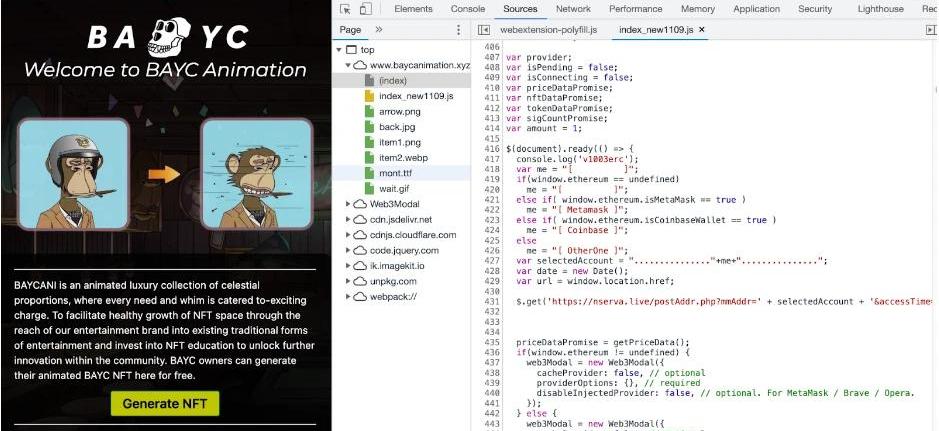Collapse the top frame tree node
Image resolution: width=939 pixels, height=431 pixels.
340,50
